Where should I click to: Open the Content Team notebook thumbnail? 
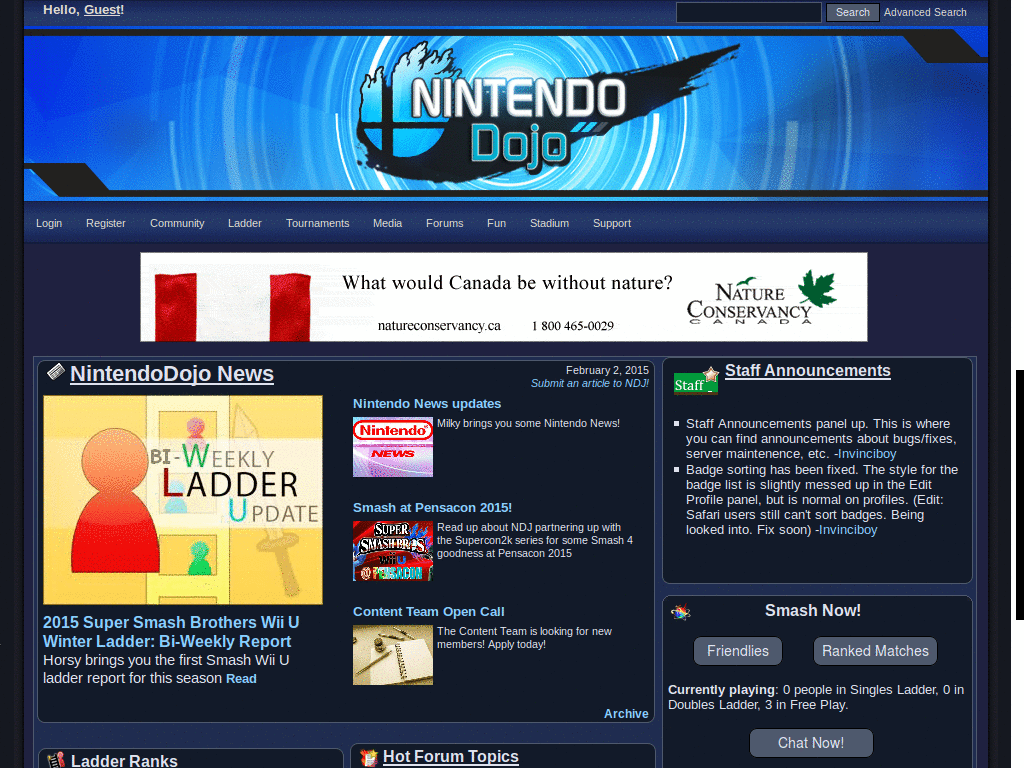pyautogui.click(x=392, y=655)
